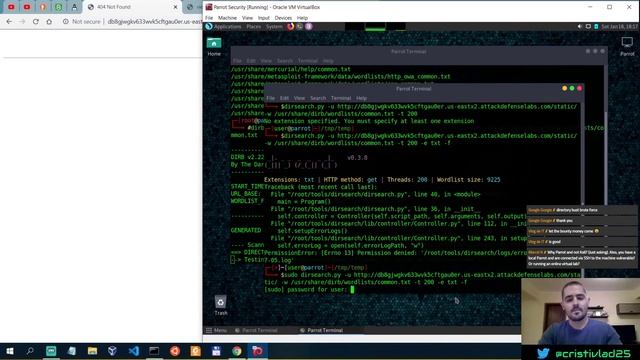Image resolution: width=640 pixels, height=360 pixels.
Task: Open Chrome home page
Action: point(49,22)
